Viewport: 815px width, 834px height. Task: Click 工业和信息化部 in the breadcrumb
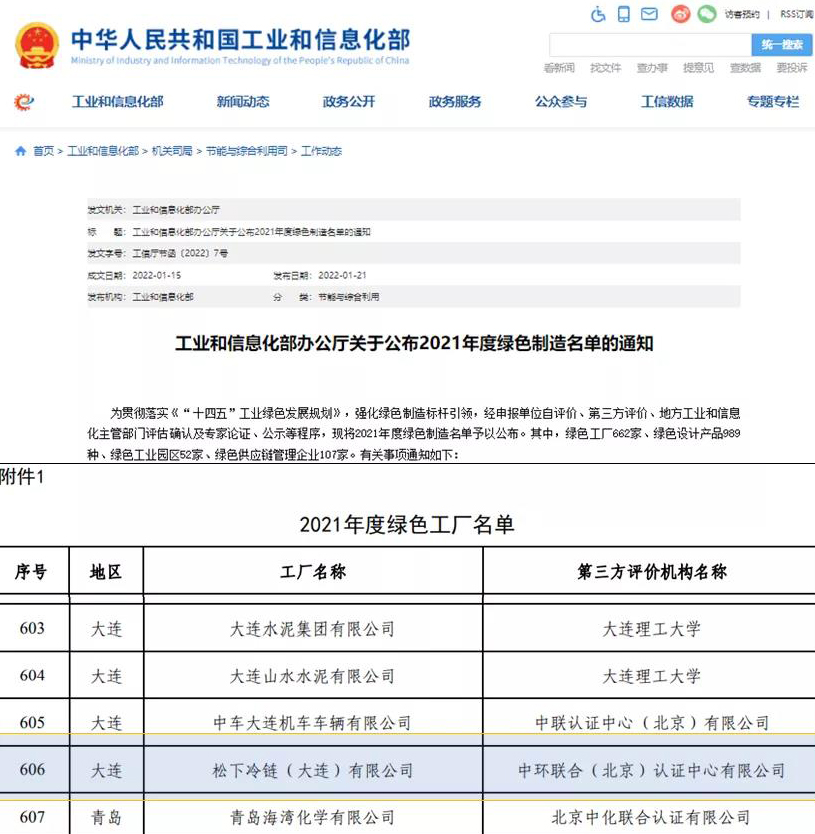click(103, 151)
